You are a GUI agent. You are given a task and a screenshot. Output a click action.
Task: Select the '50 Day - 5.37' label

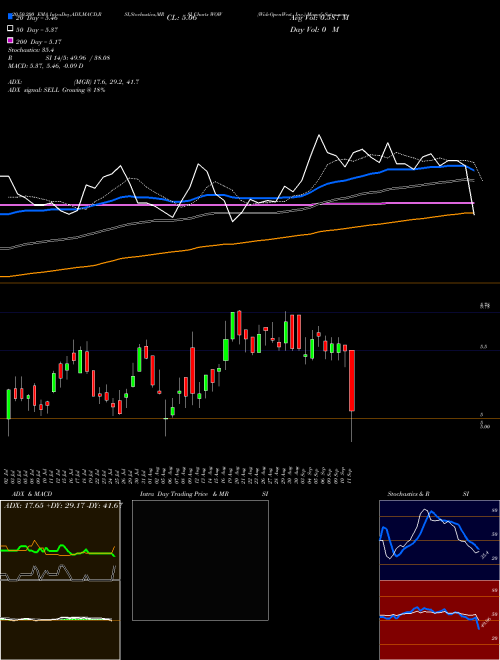pyautogui.click(x=37, y=30)
